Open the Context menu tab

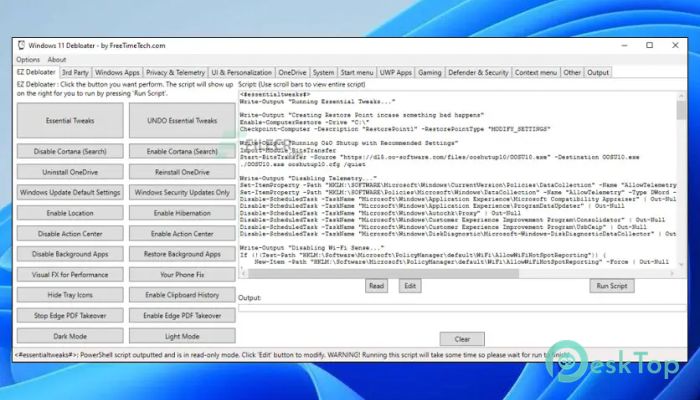536,72
